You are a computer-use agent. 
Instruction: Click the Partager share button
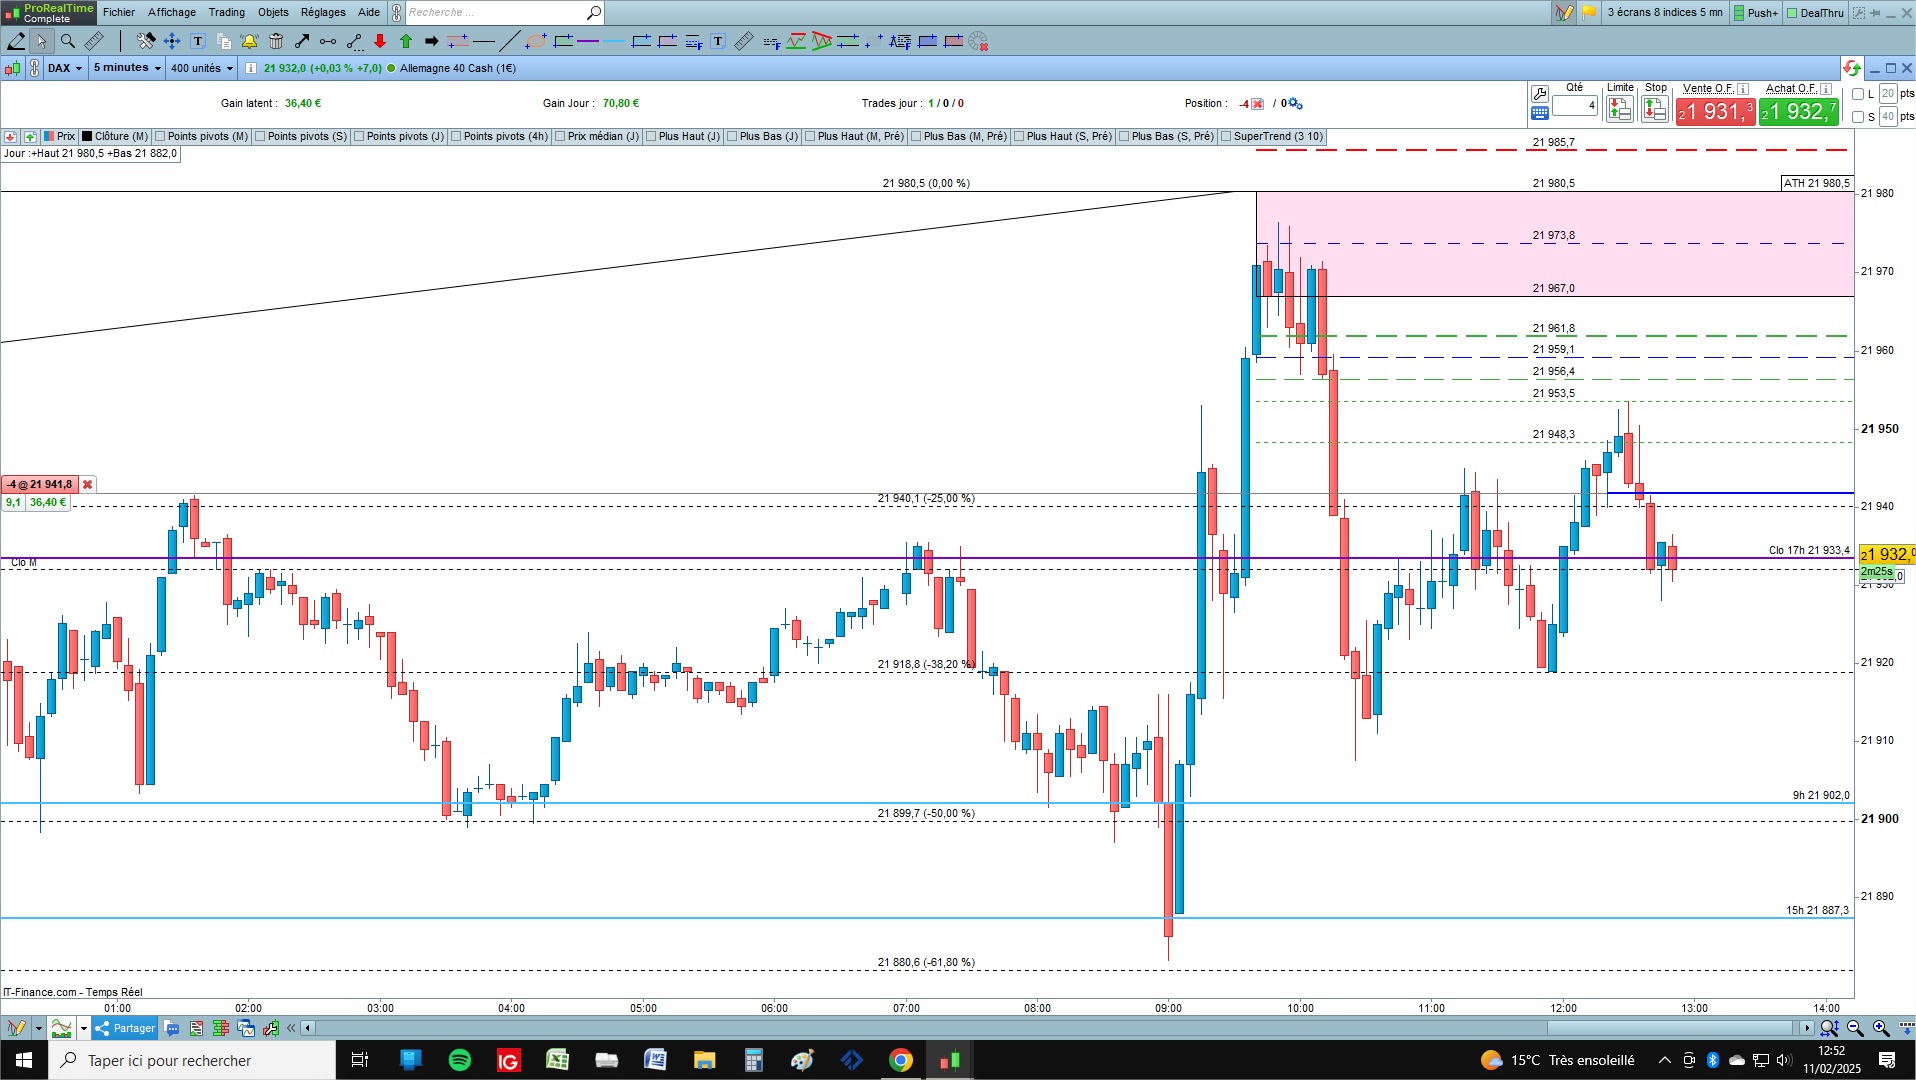[x=126, y=1028]
